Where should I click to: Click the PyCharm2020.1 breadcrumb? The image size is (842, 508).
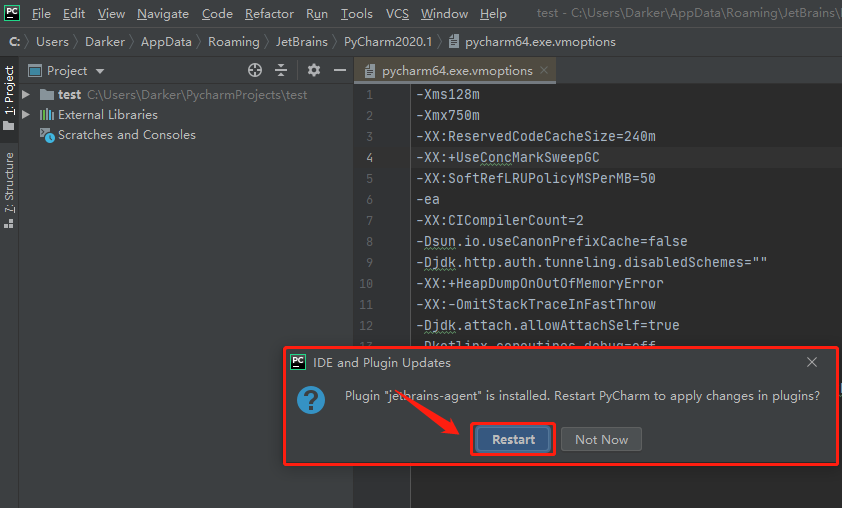pos(388,42)
